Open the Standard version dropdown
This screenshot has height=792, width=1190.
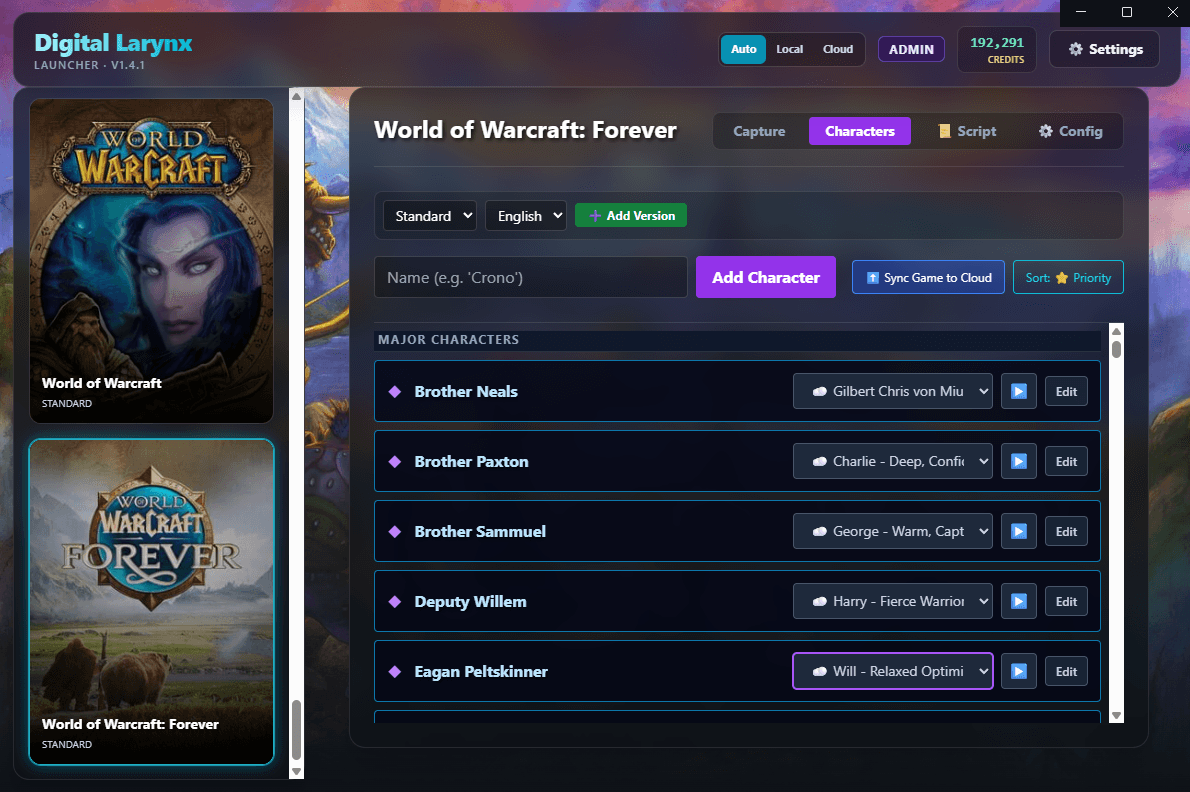point(430,216)
